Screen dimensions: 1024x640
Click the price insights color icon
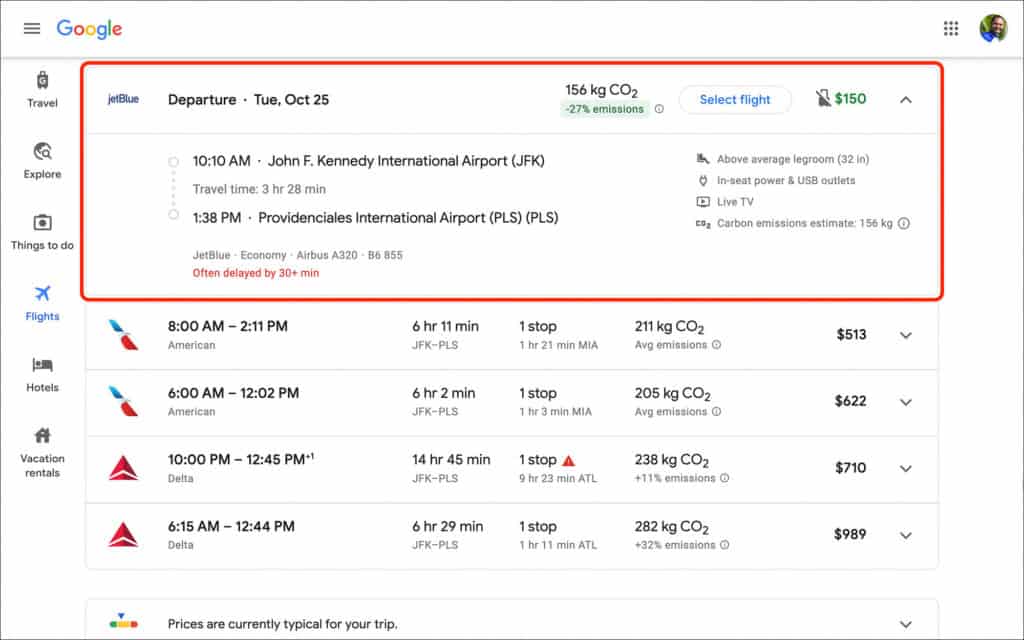(123, 622)
